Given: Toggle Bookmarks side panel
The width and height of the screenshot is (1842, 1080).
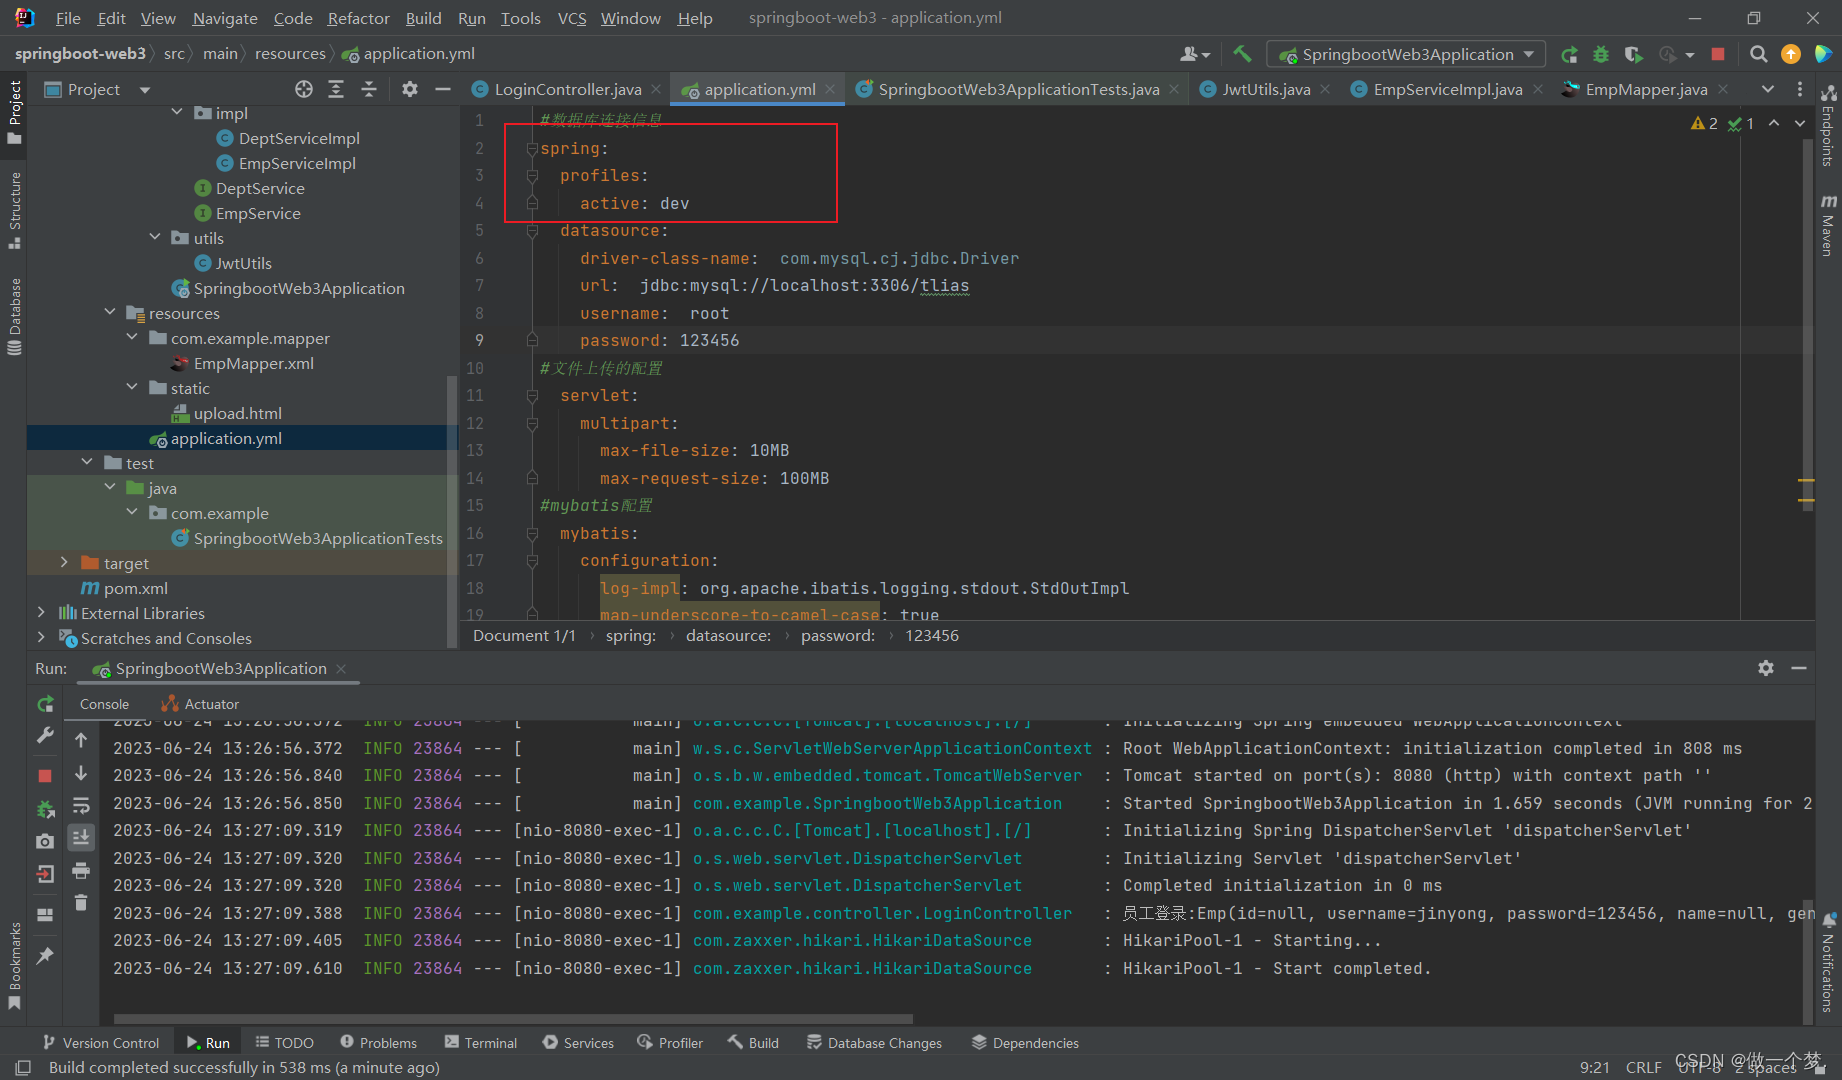Looking at the screenshot, I should click(14, 966).
